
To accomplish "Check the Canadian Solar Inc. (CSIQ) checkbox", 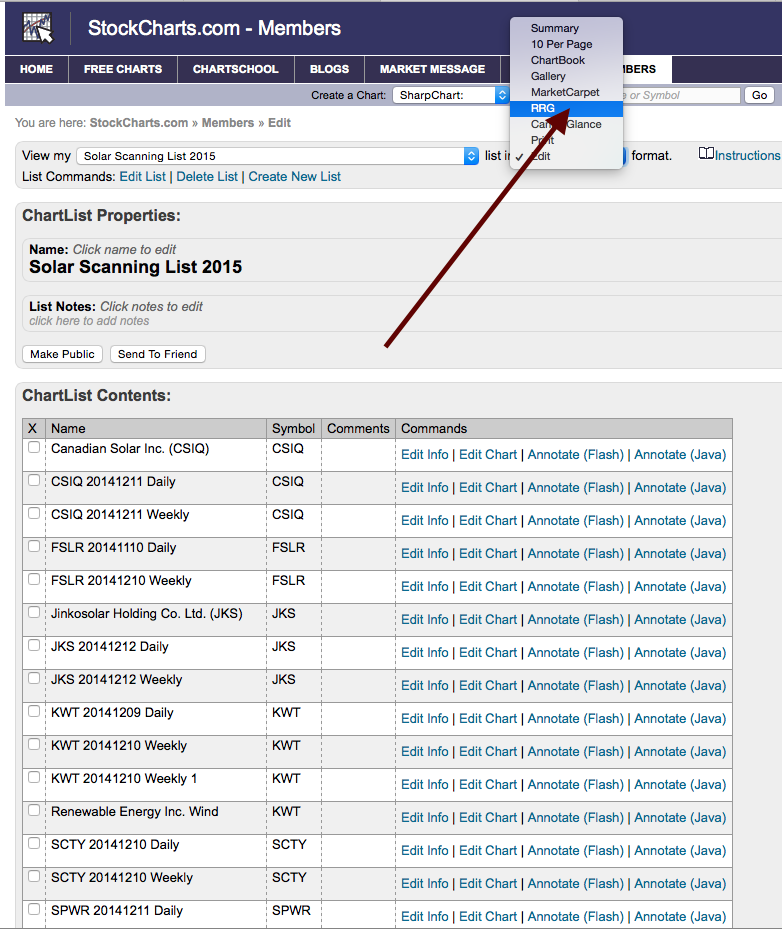I will coord(34,447).
